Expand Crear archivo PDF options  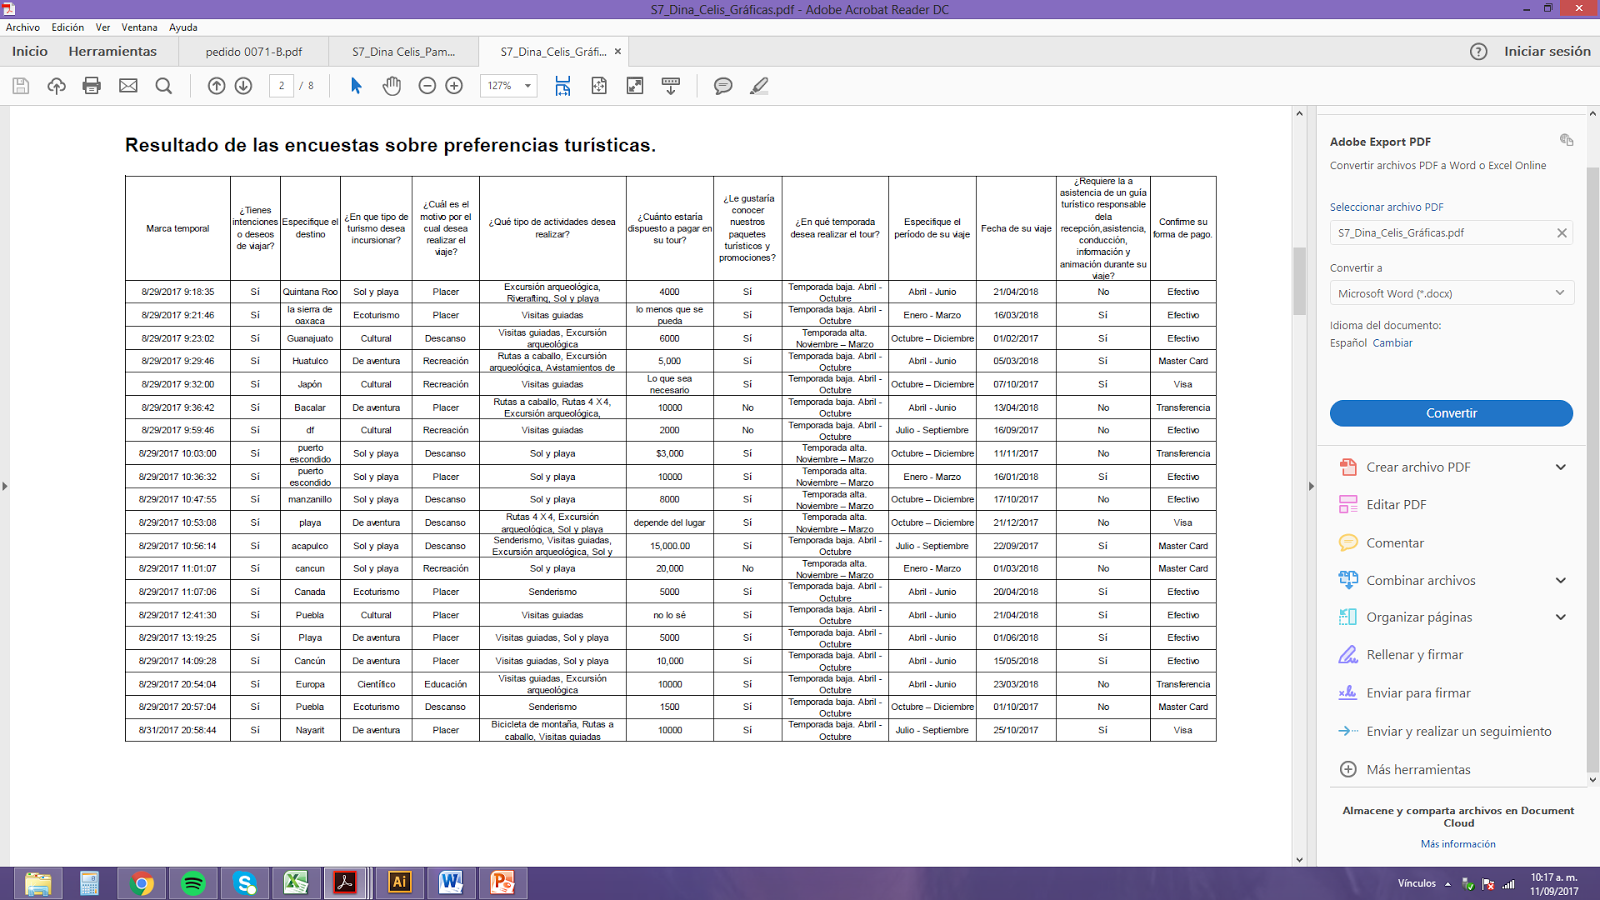click(x=1560, y=467)
